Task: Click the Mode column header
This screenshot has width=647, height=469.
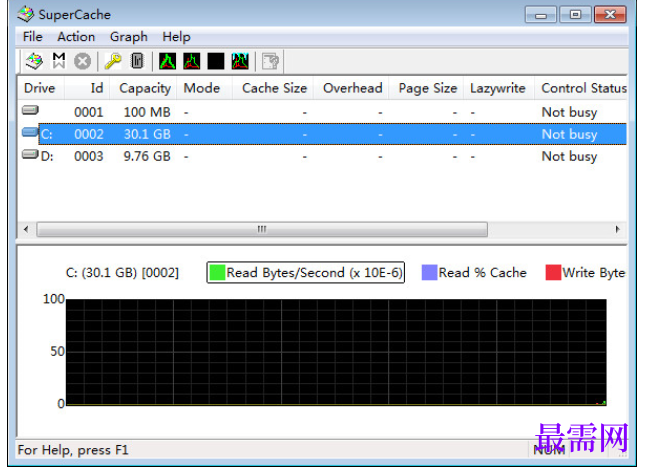Action: 204,88
